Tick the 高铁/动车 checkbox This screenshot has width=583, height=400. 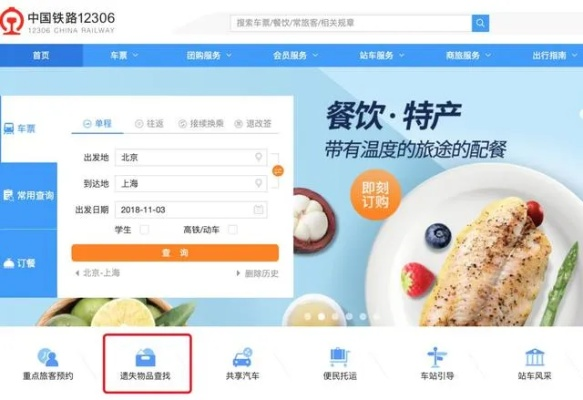(x=233, y=230)
